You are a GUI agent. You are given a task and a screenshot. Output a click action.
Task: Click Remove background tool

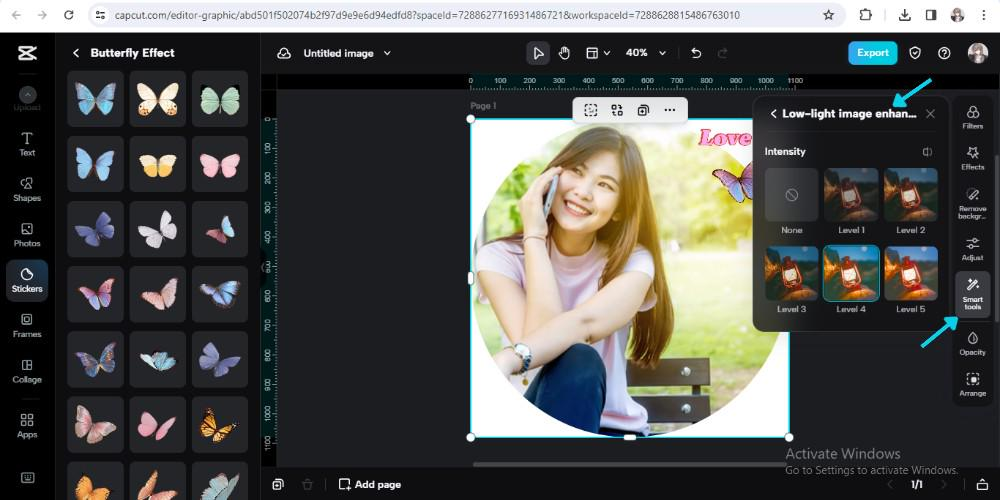pyautogui.click(x=973, y=203)
